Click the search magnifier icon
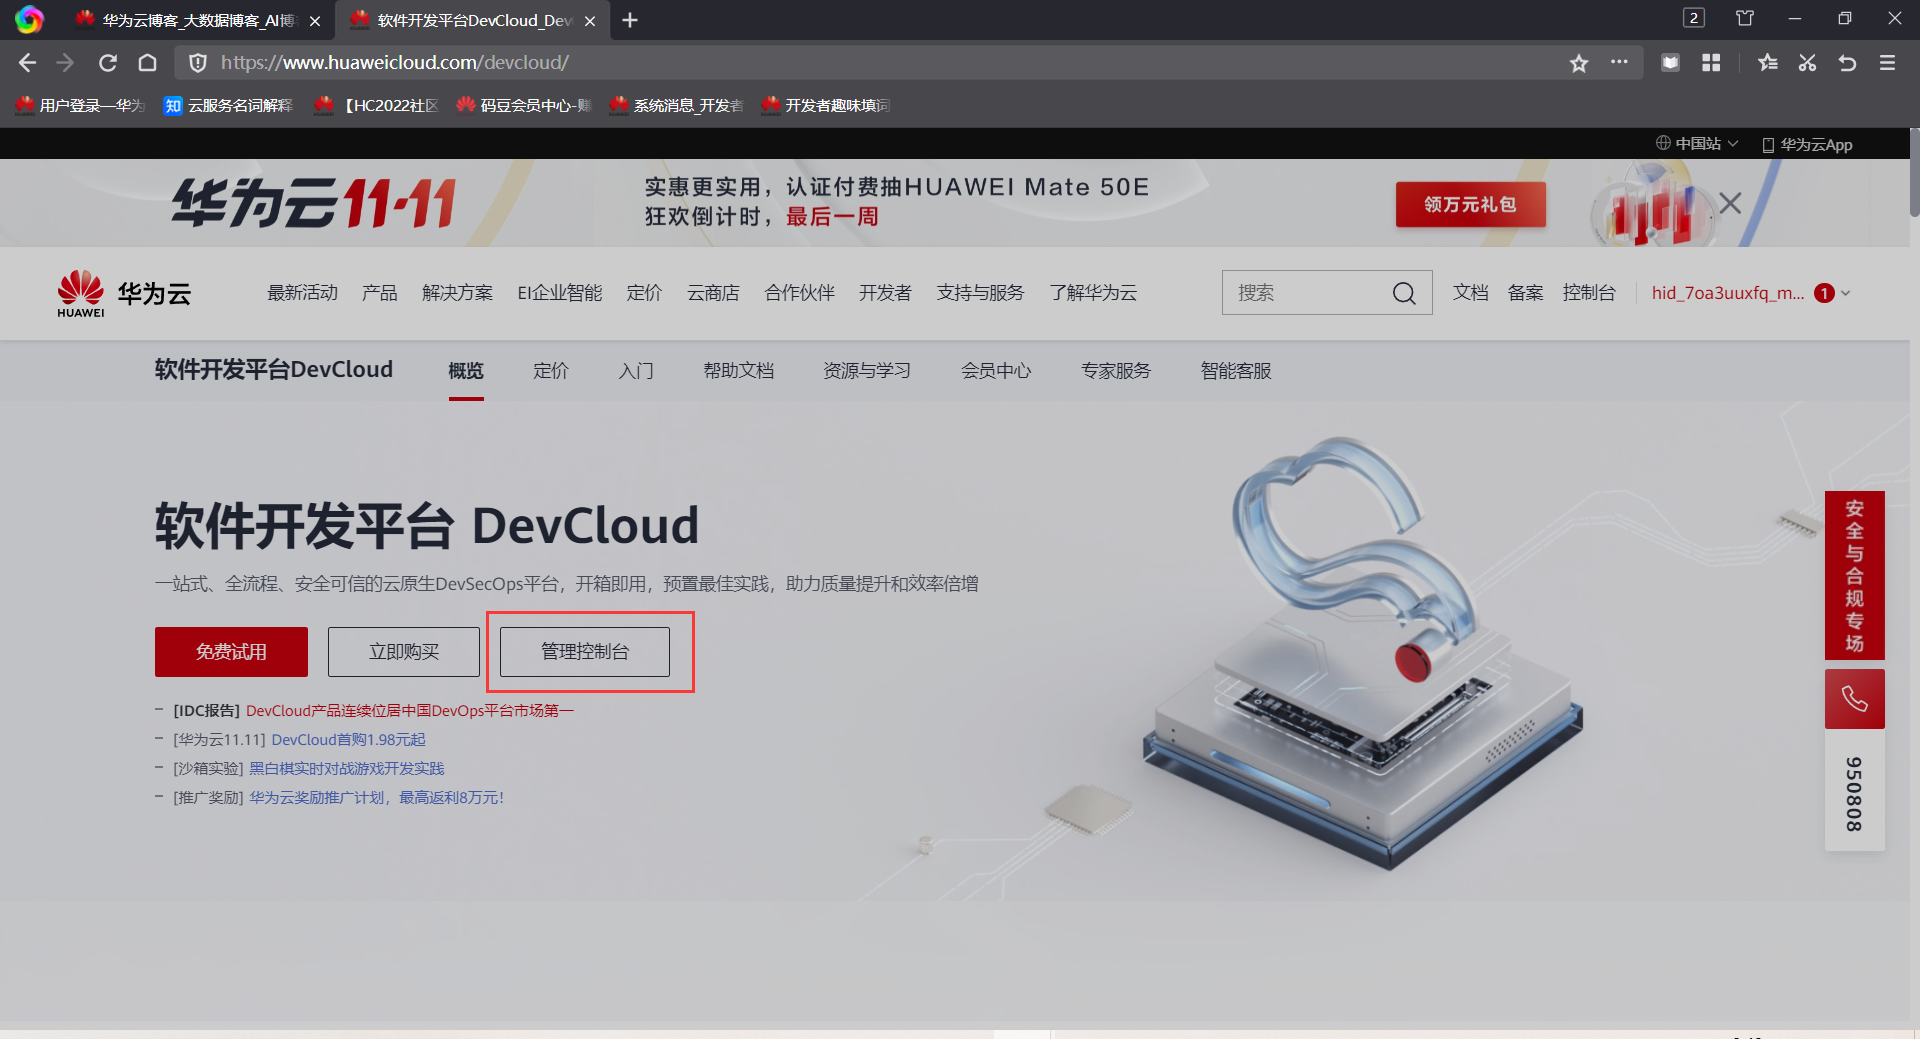Screen dimensions: 1920x1039 [1404, 293]
